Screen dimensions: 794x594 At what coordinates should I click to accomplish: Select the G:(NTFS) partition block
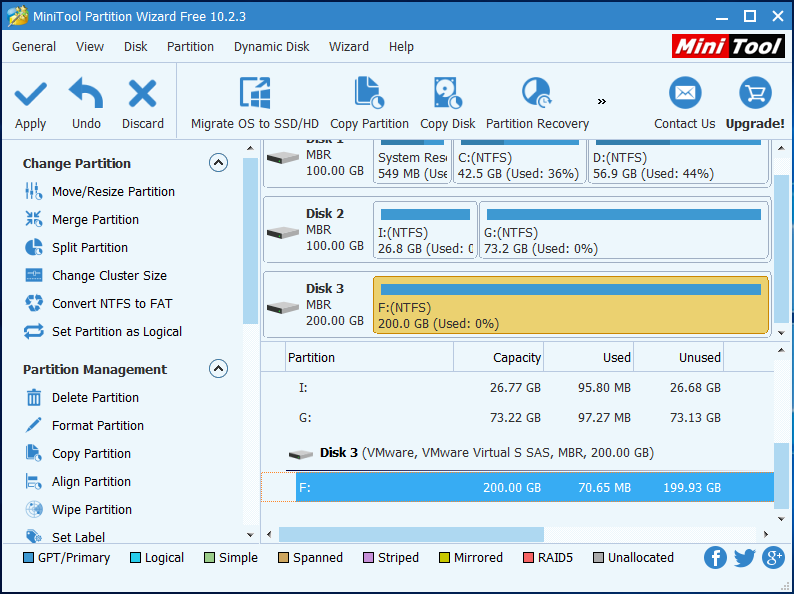click(624, 230)
